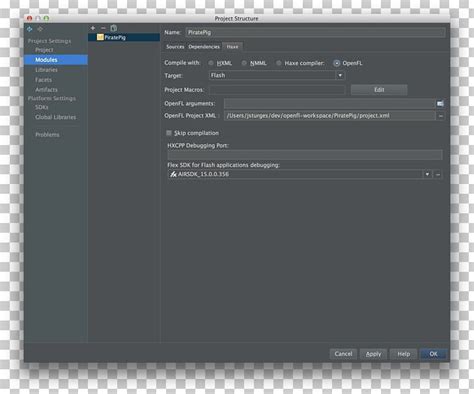Click the OpenFL arguments field
Image resolution: width=474 pixels, height=394 pixels.
pos(329,104)
